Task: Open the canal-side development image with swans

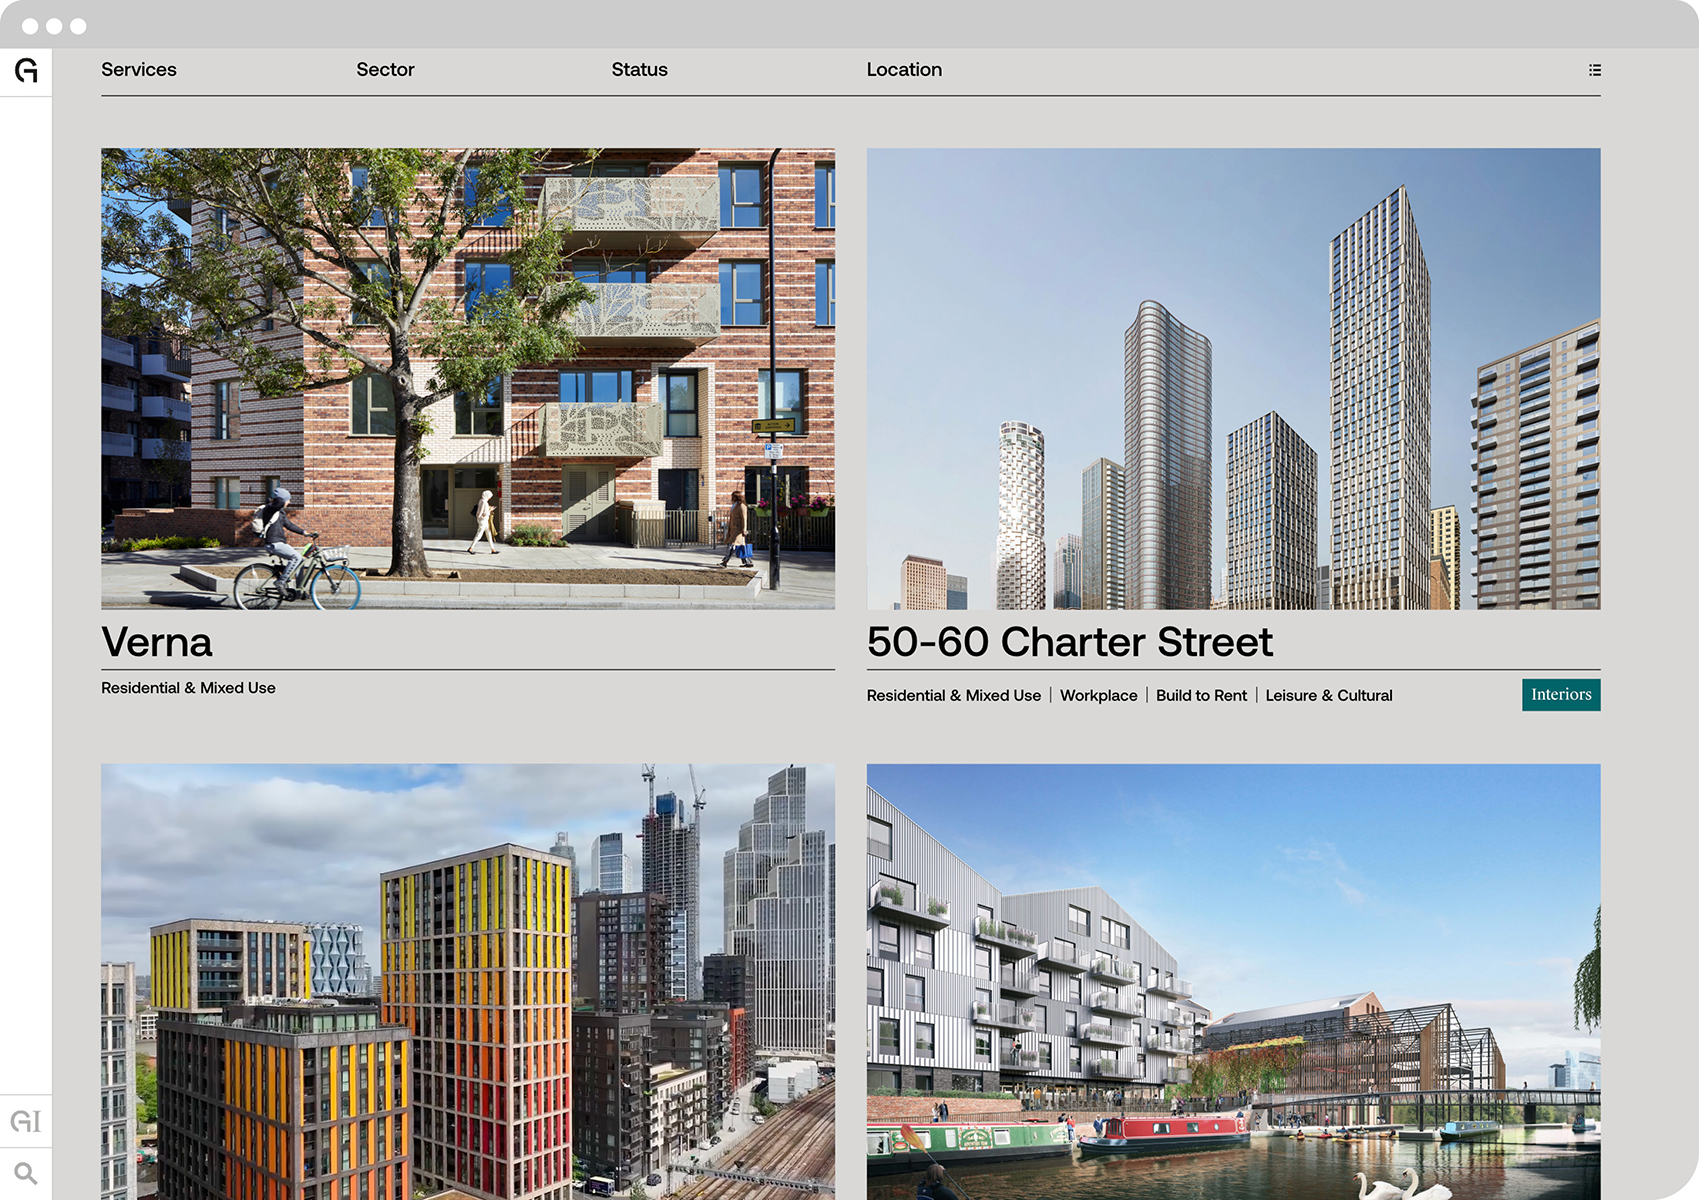Action: [1233, 980]
